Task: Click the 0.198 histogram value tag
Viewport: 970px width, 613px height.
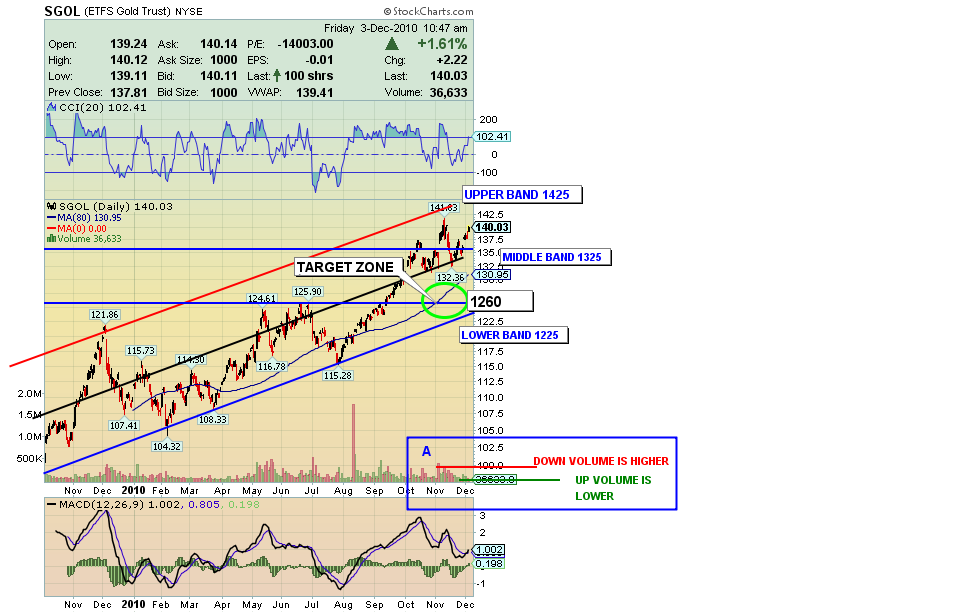Action: tap(489, 564)
